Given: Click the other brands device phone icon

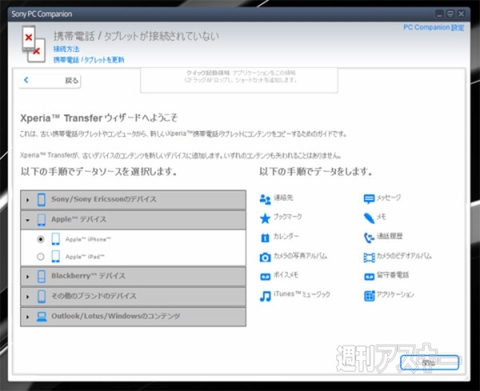Looking at the screenshot, I should click(42, 296).
